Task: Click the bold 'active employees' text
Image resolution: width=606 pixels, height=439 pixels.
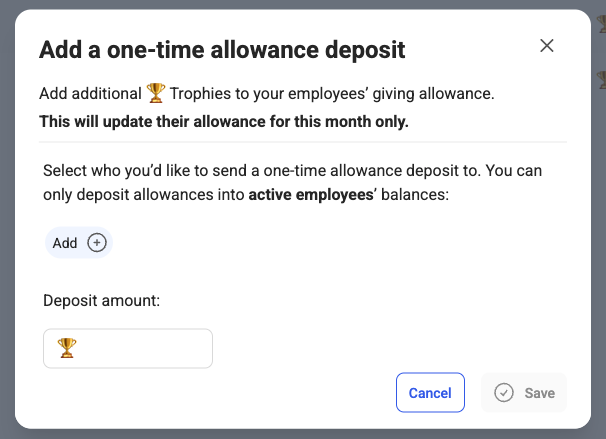Action: tap(311, 194)
